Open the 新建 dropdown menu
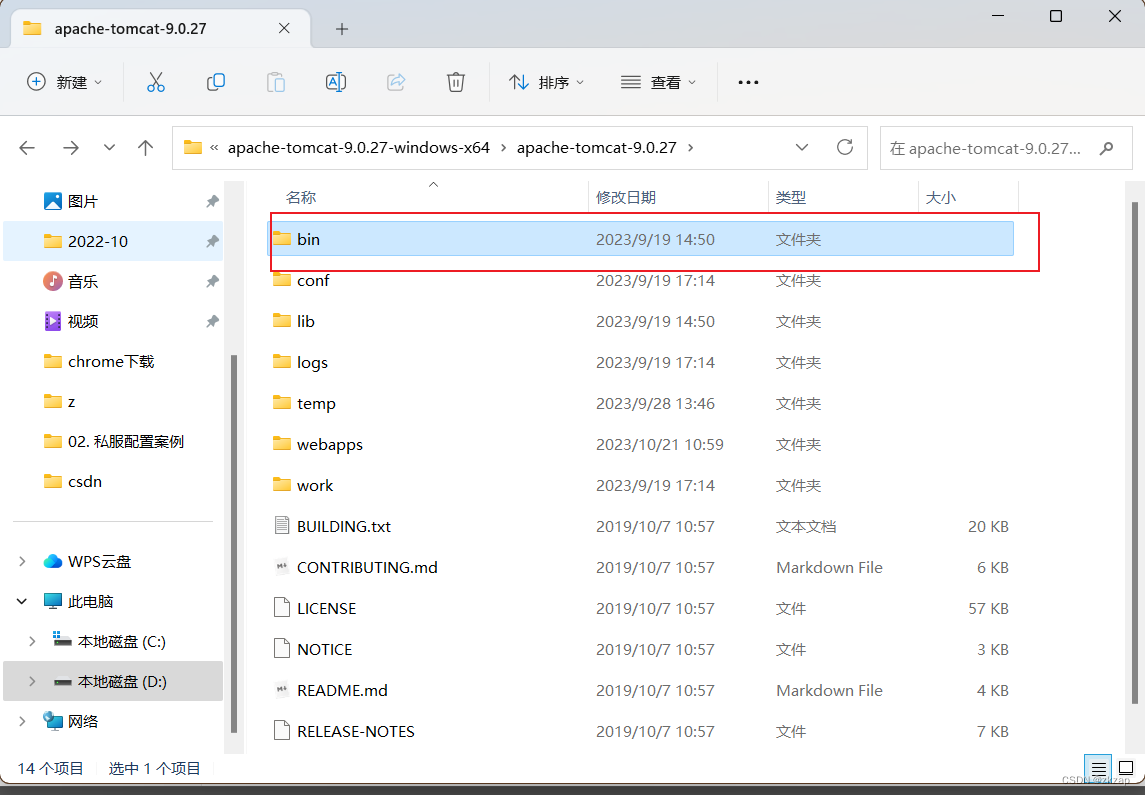1145x795 pixels. tap(64, 82)
